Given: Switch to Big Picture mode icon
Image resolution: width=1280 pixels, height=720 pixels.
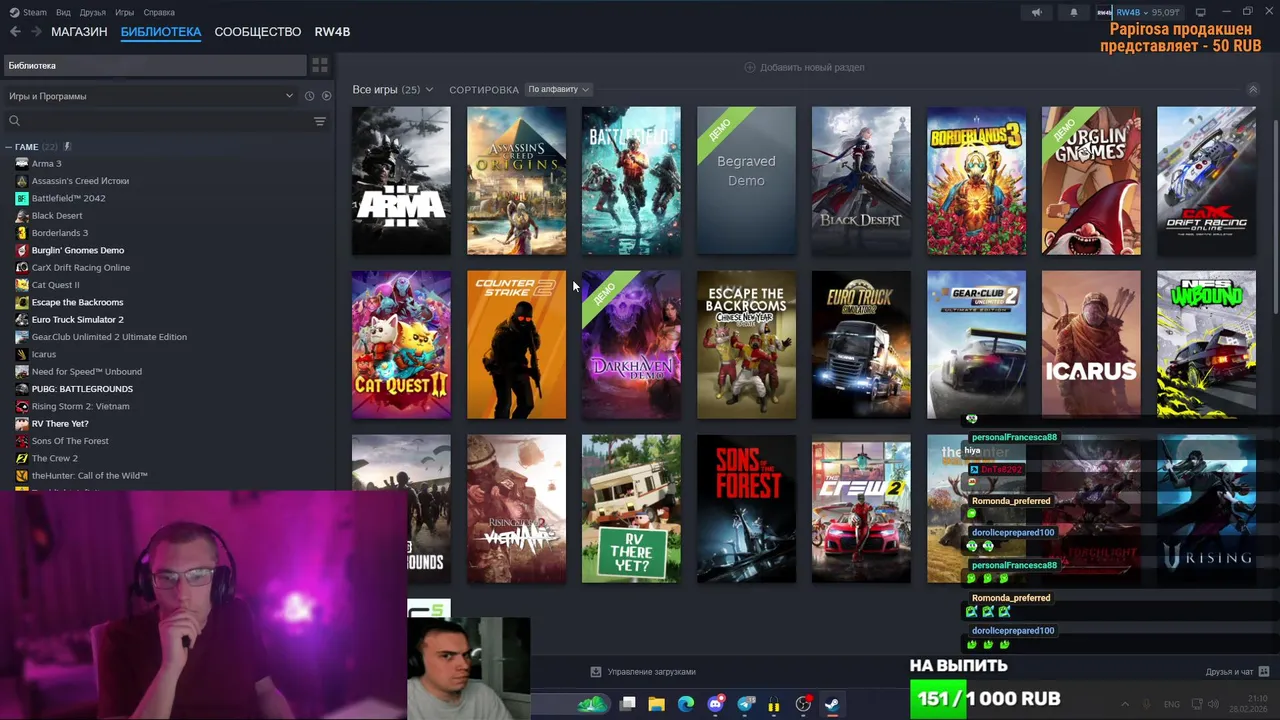Looking at the screenshot, I should click(x=1200, y=12).
